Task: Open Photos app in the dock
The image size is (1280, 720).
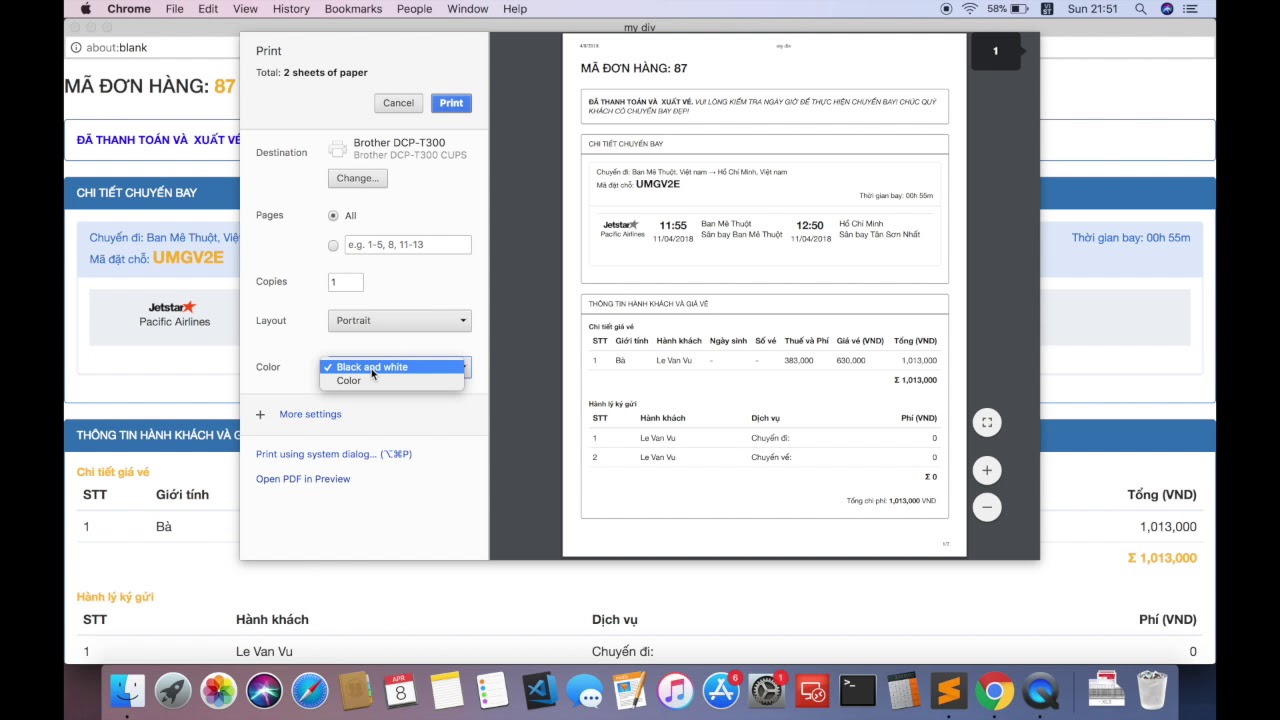Action: (x=218, y=690)
